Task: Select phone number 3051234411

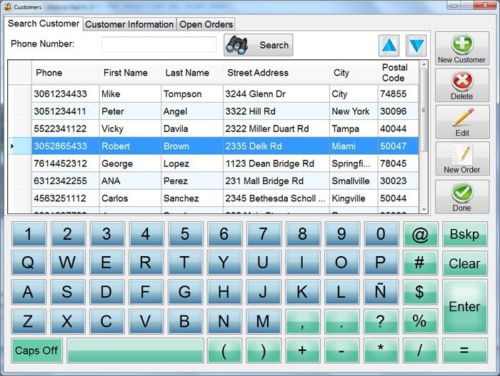Action: click(x=66, y=111)
